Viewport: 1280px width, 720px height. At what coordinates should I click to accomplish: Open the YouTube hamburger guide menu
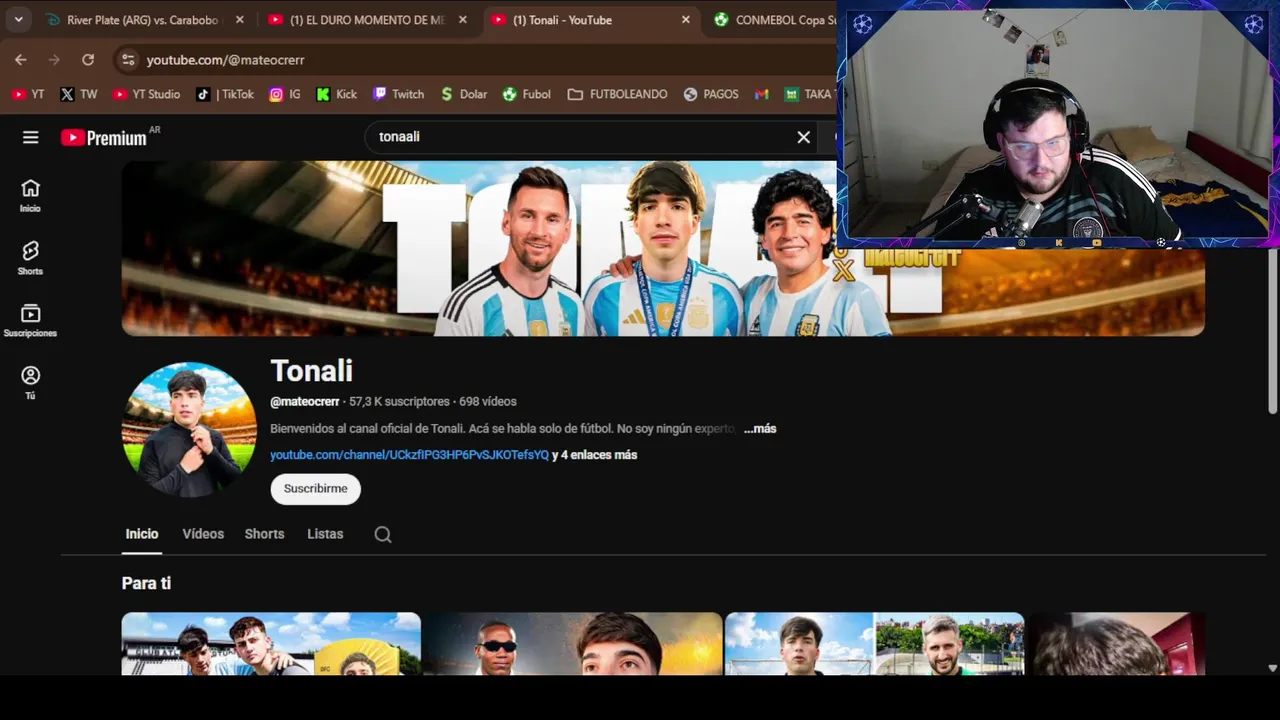(31, 137)
